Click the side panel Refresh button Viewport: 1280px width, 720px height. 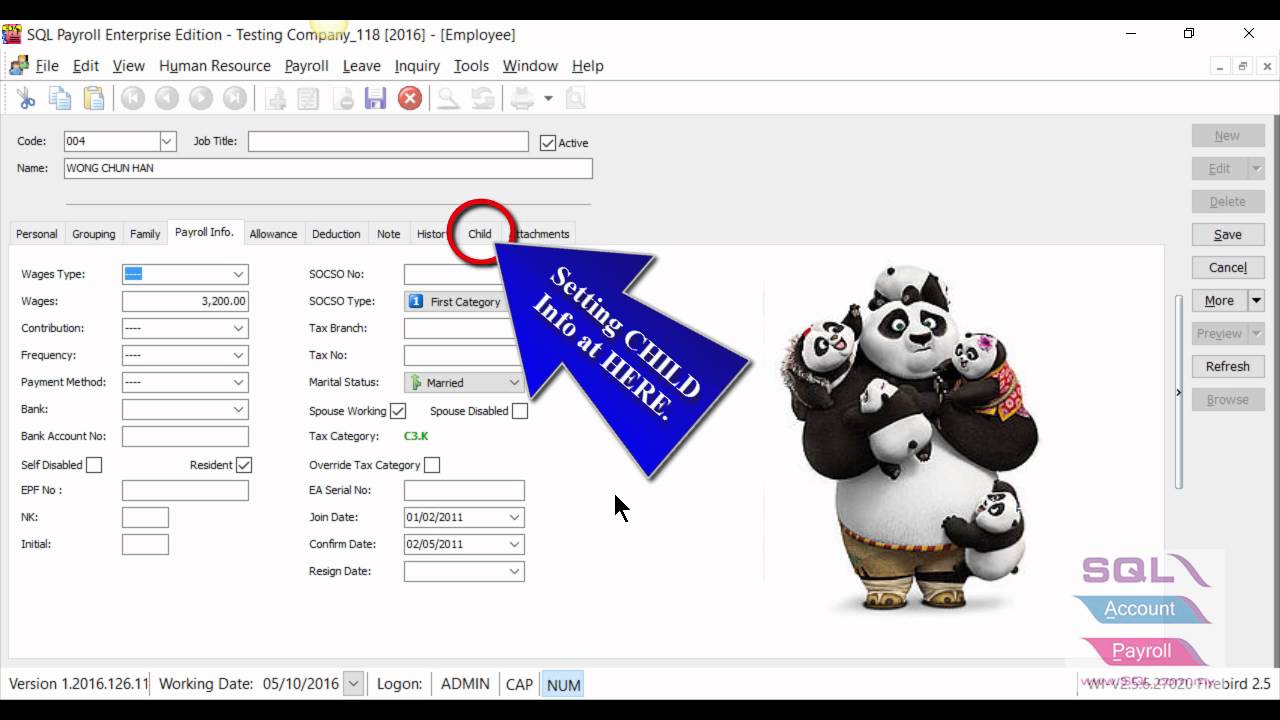(x=1228, y=367)
